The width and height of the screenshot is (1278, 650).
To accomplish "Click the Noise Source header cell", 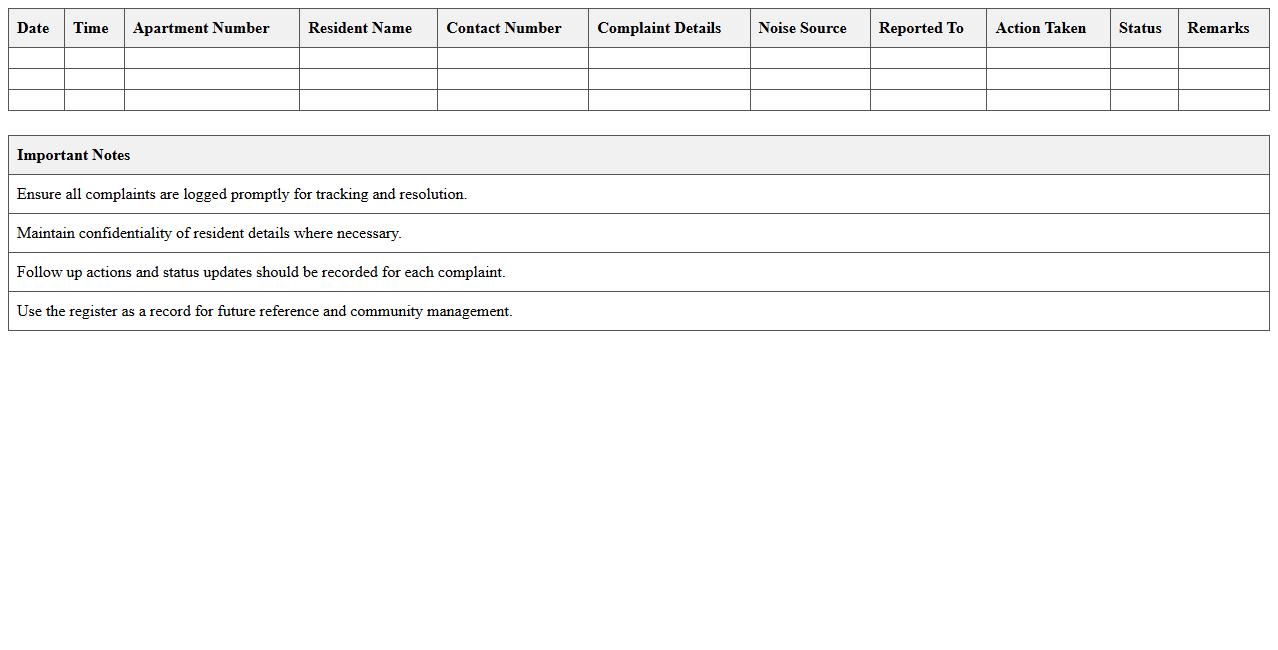I will [802, 28].
